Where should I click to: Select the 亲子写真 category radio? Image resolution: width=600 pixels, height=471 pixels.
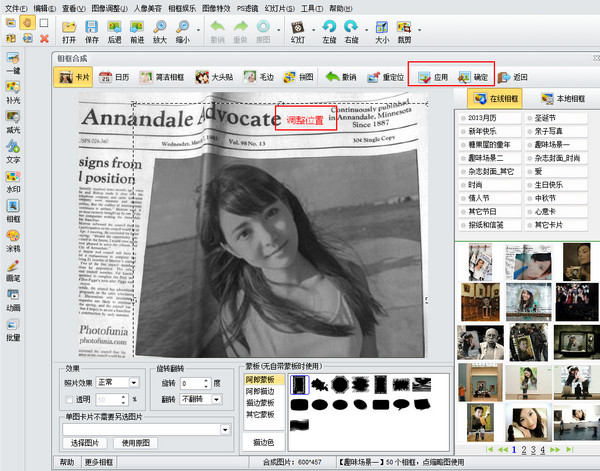click(x=530, y=132)
